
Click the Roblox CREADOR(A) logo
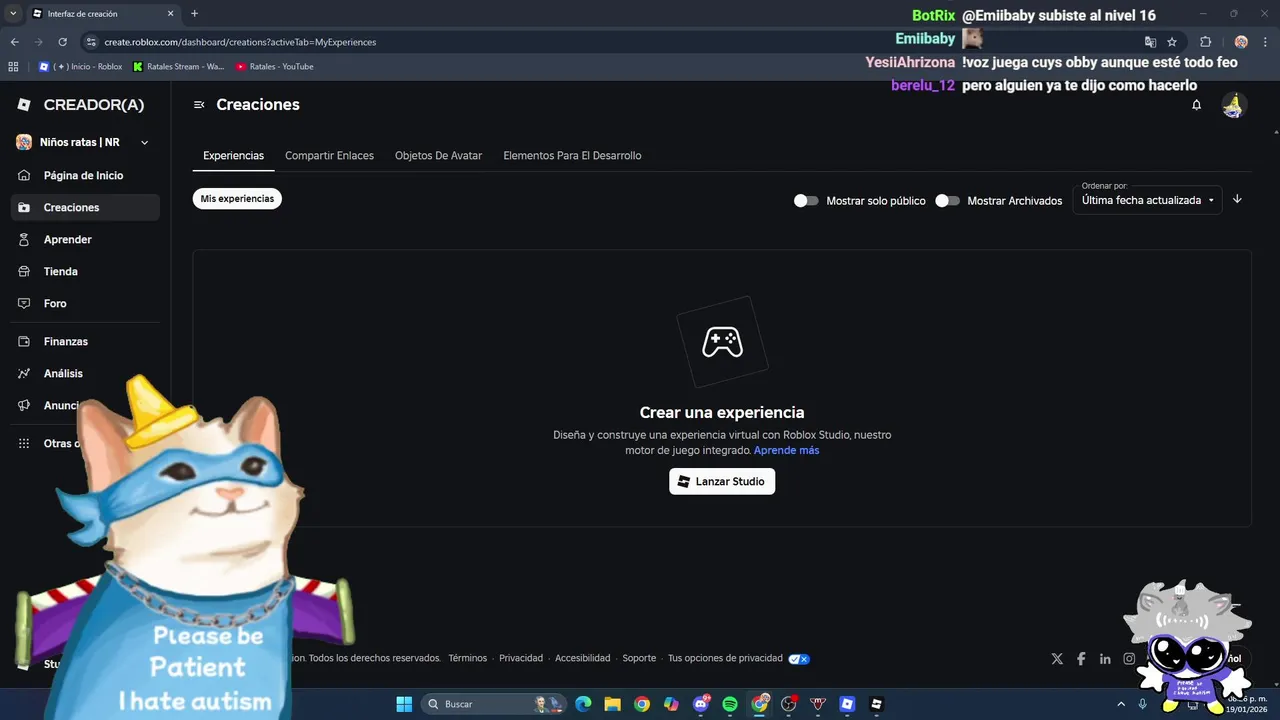(81, 105)
